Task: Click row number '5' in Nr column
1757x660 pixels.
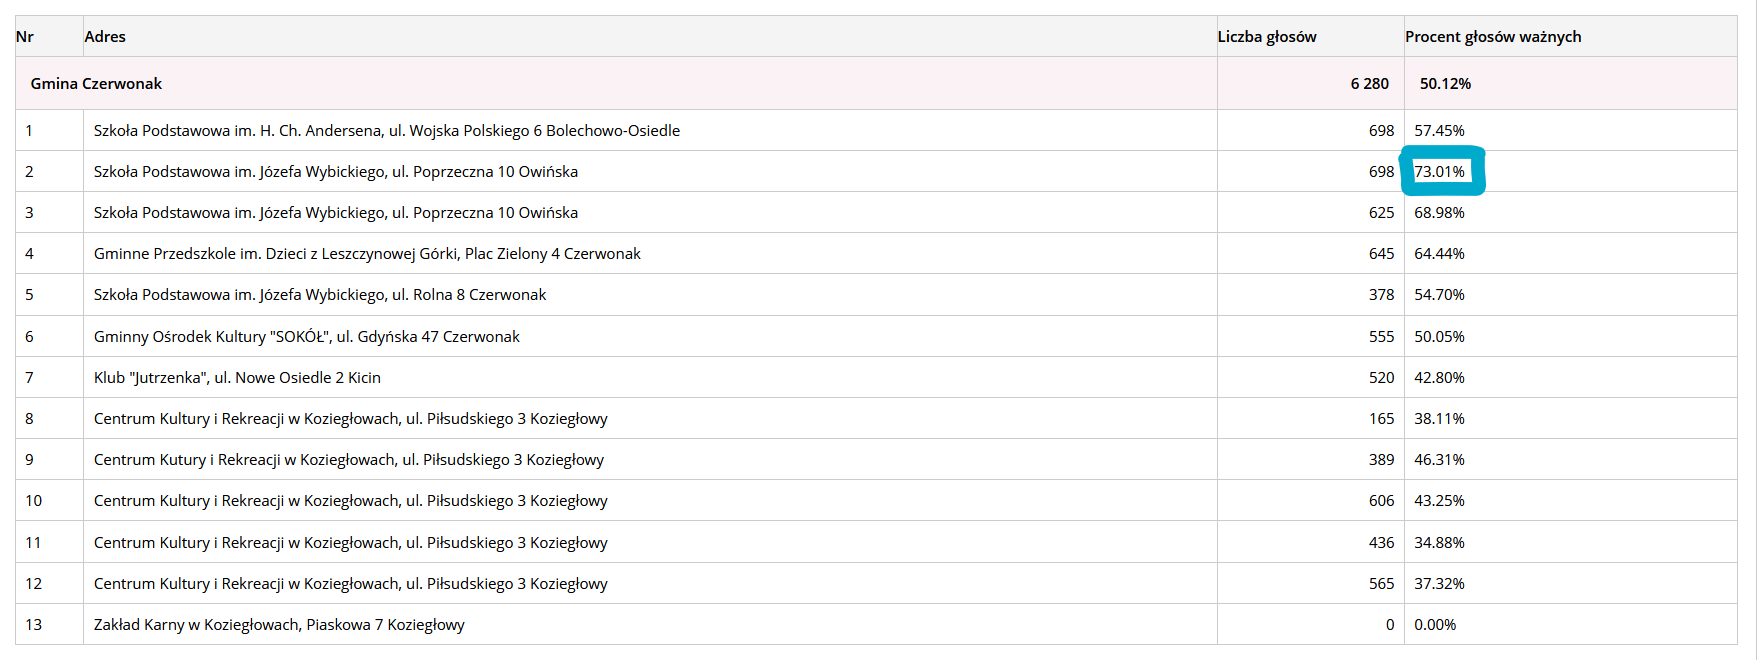Action: (29, 295)
